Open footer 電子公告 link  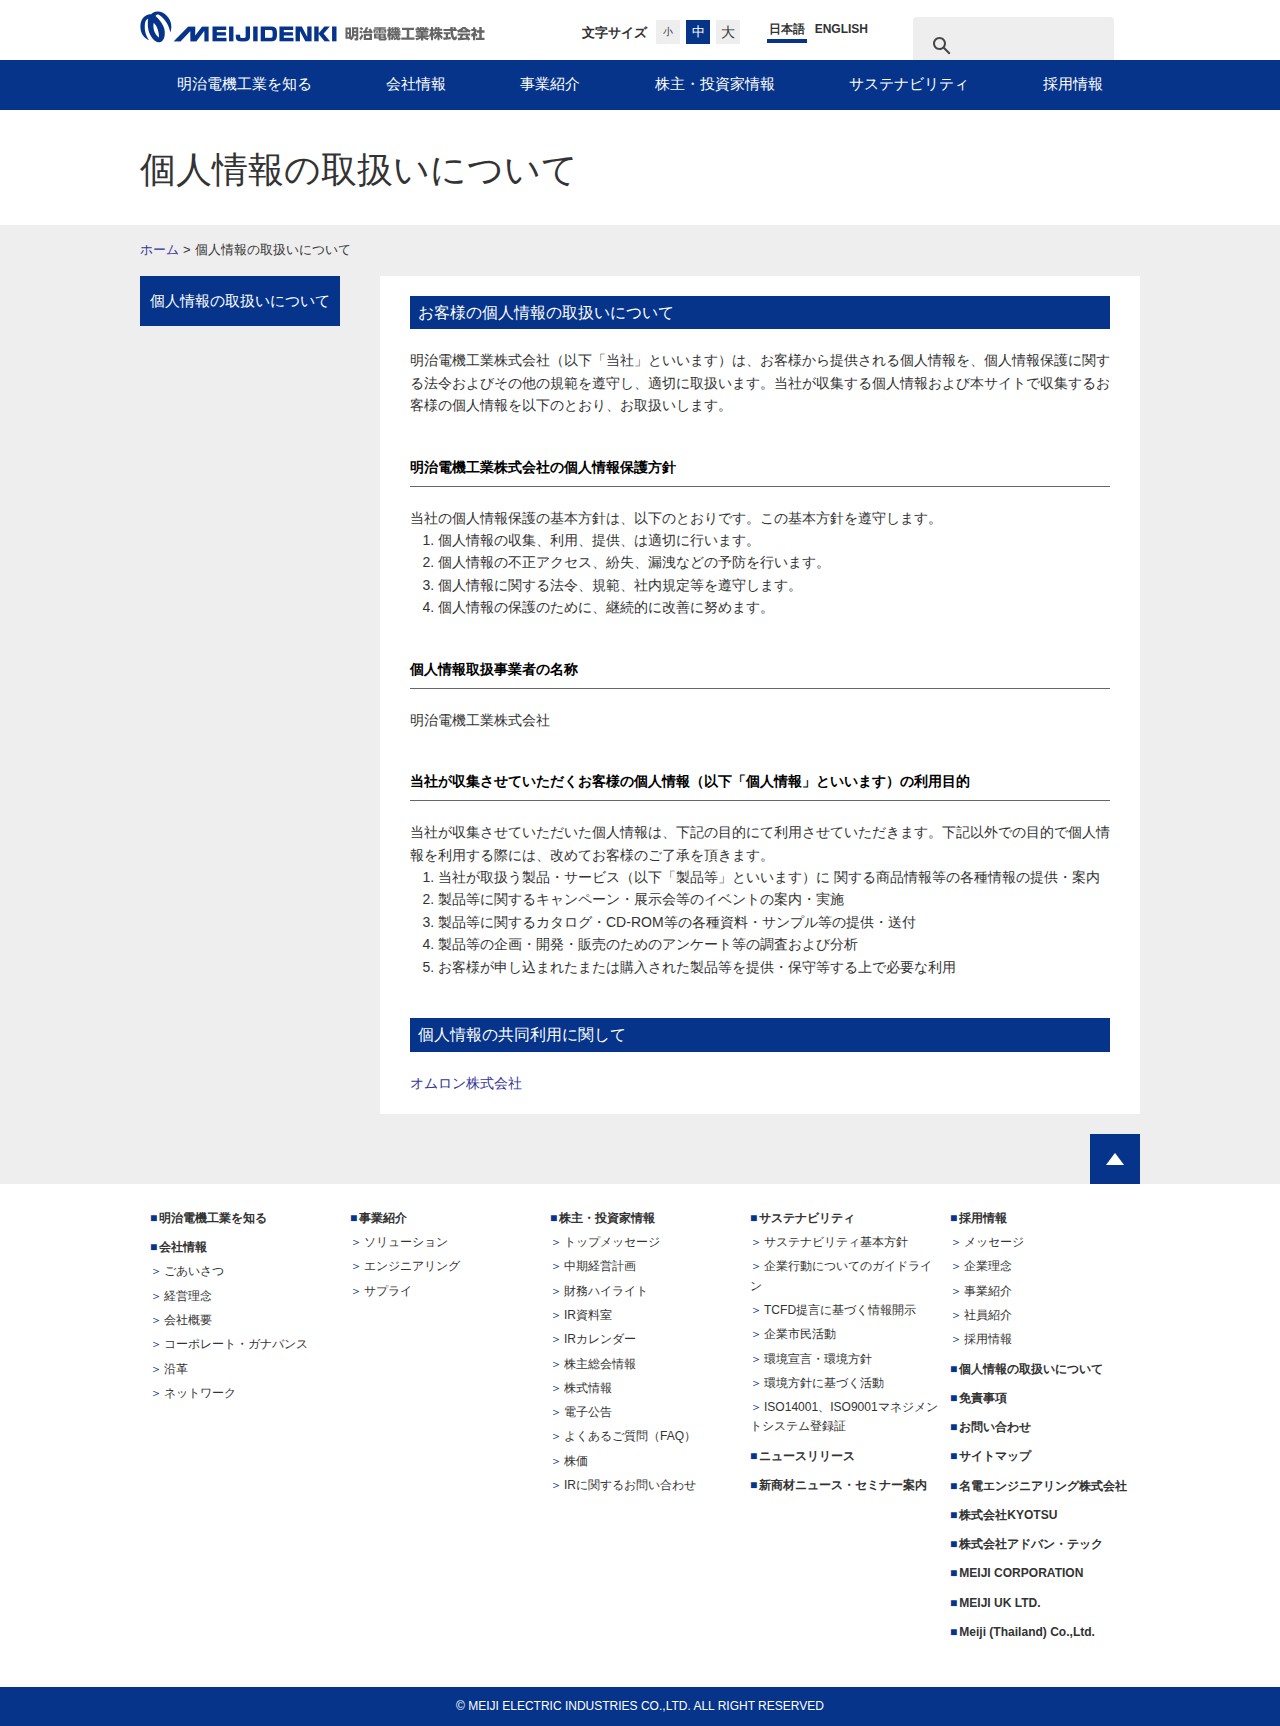pyautogui.click(x=587, y=1412)
